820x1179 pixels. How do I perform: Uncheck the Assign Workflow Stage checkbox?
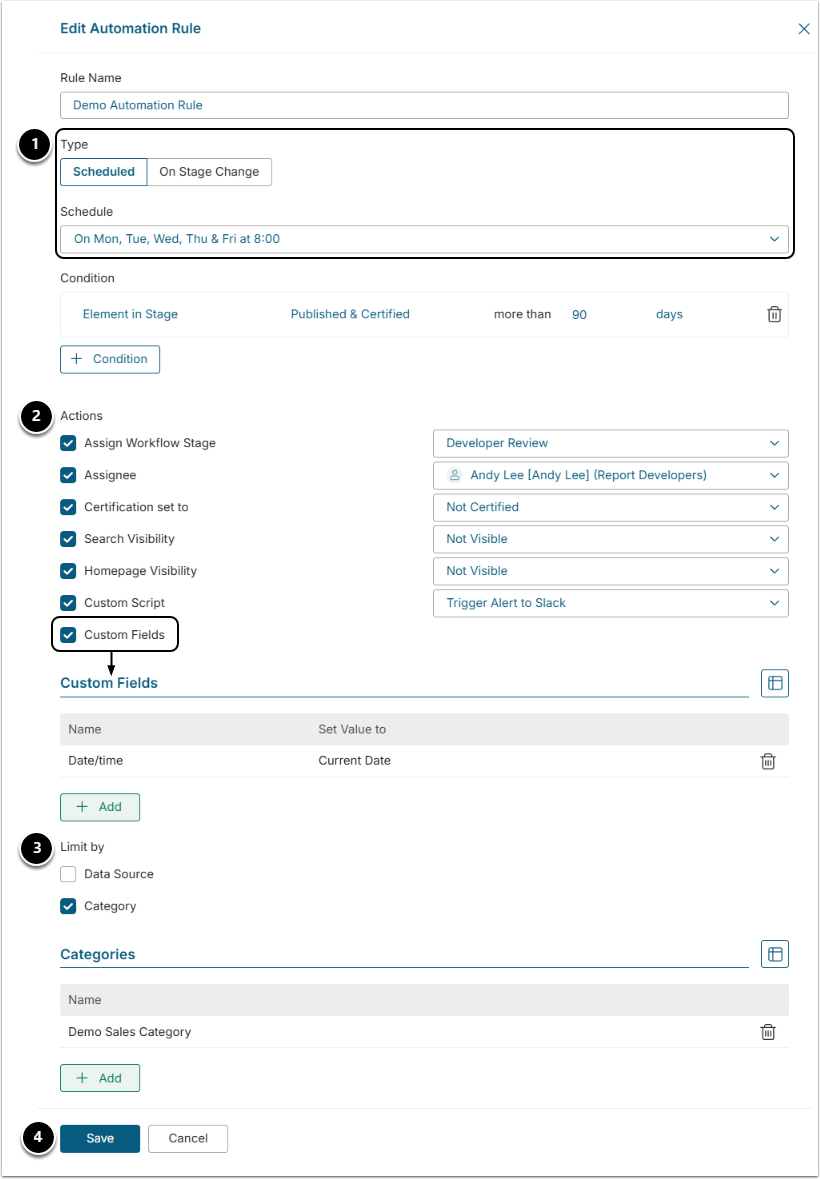tap(68, 443)
